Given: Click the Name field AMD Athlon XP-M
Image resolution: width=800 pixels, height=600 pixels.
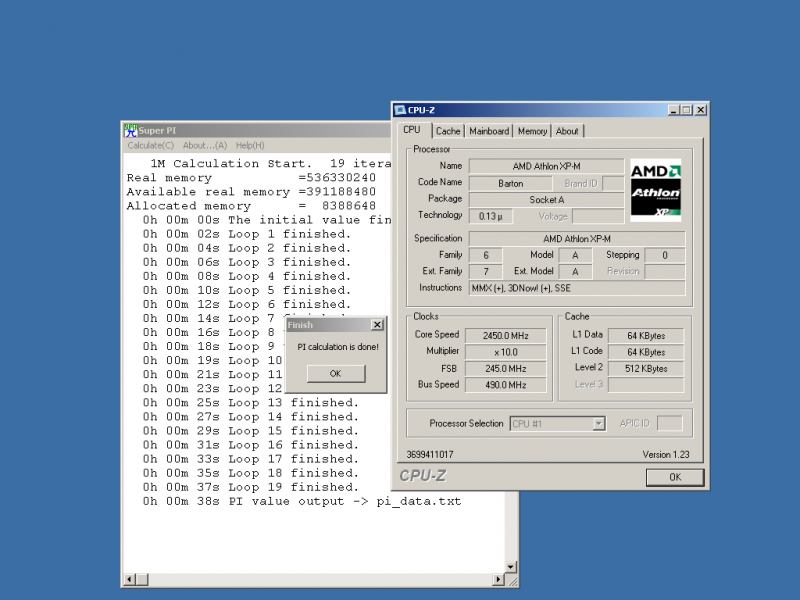Looking at the screenshot, I should click(x=546, y=166).
